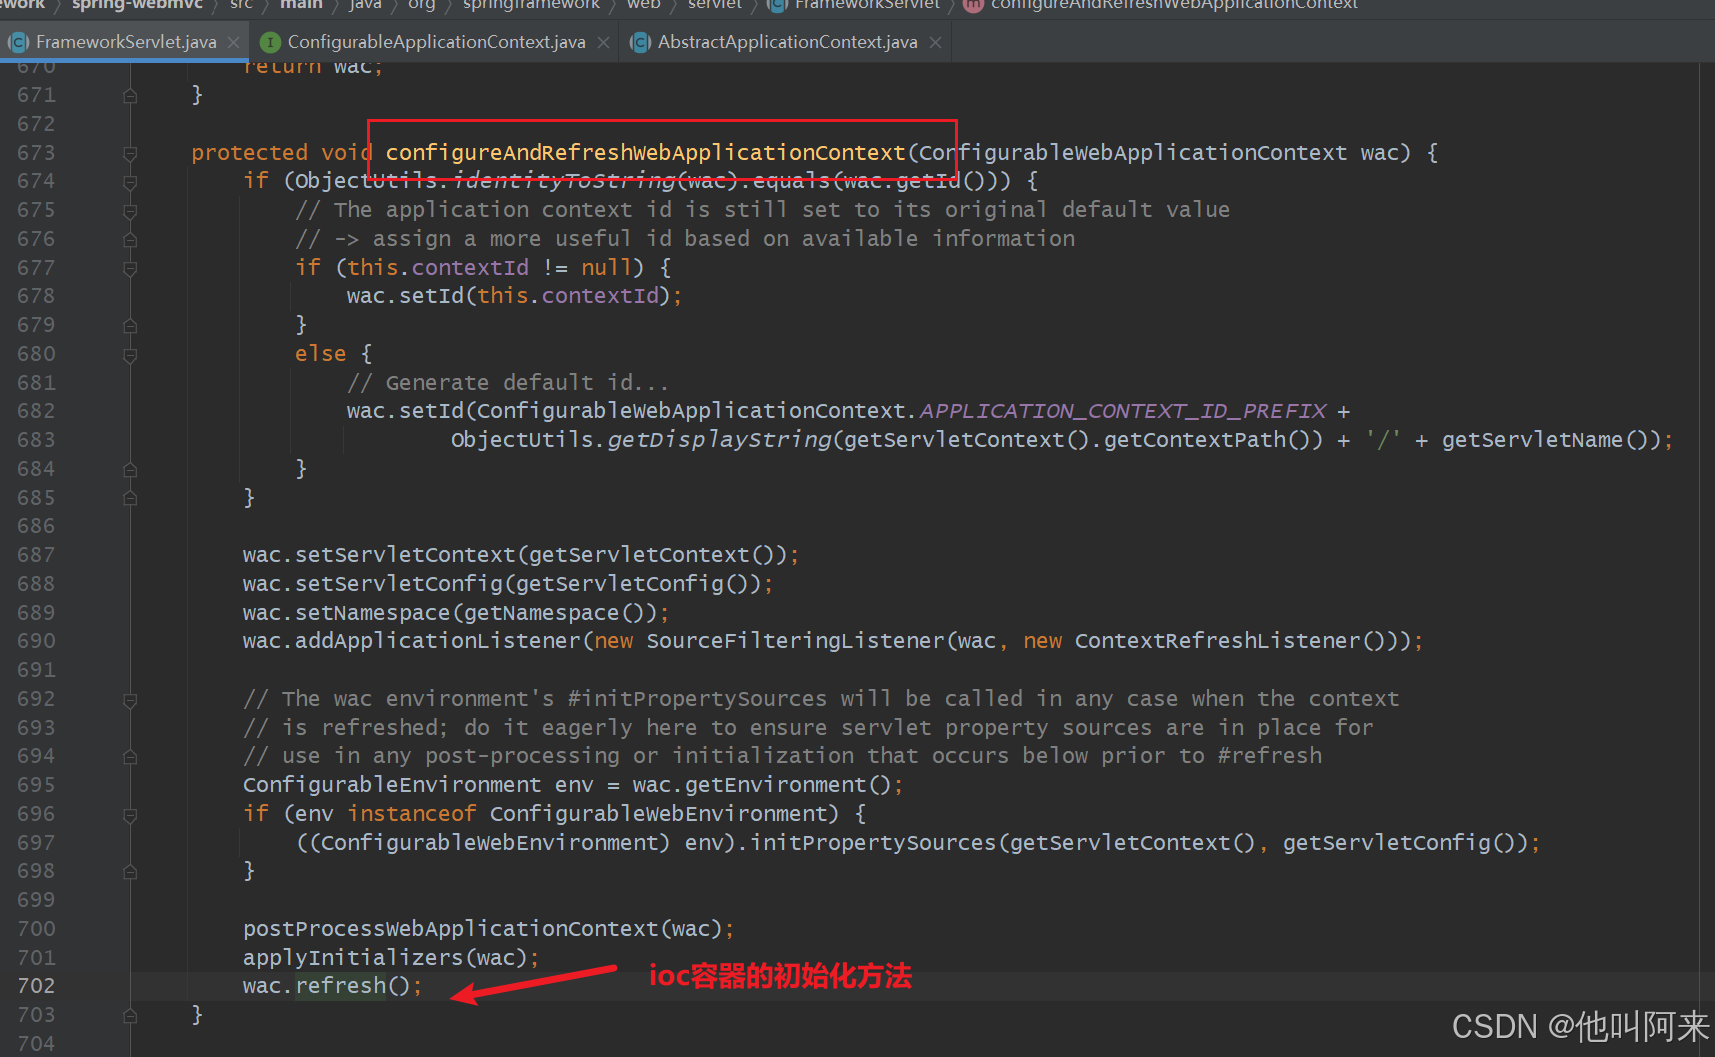Collapse the instanceof if fold marker at line 696
The image size is (1715, 1057).
click(x=130, y=815)
